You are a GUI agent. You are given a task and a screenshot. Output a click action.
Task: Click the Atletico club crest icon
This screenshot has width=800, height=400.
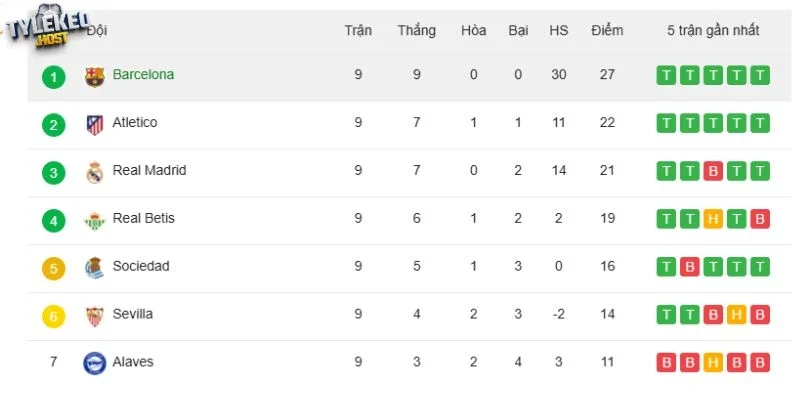(x=94, y=125)
